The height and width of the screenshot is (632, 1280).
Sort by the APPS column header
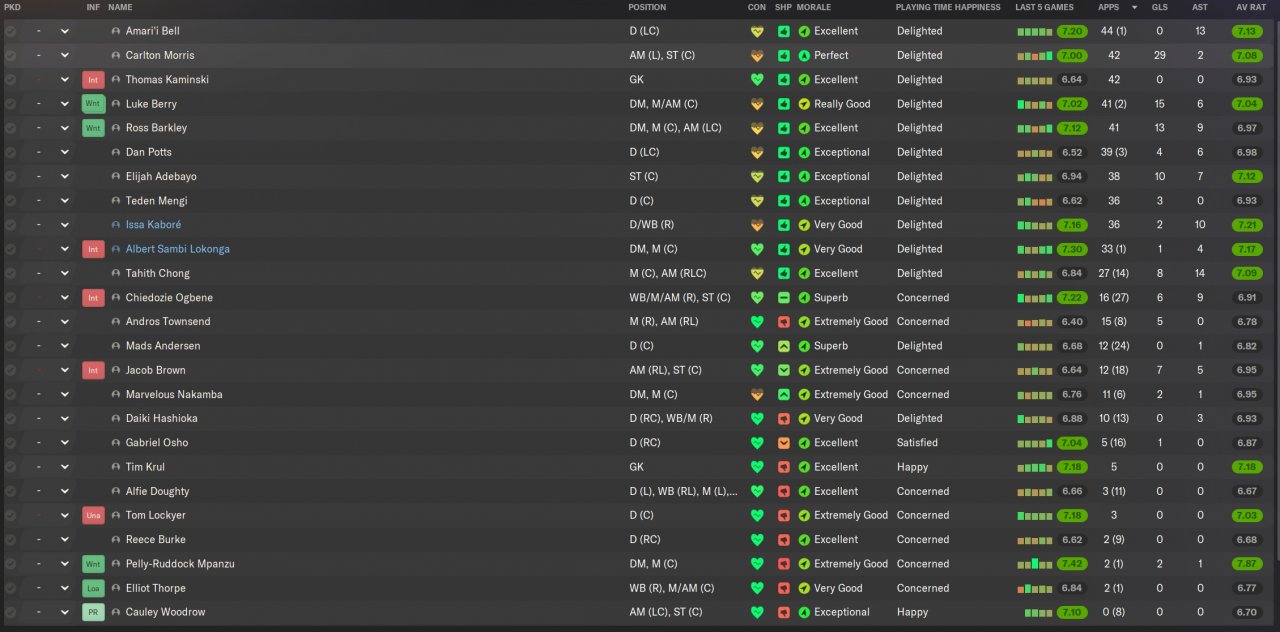(1109, 7)
